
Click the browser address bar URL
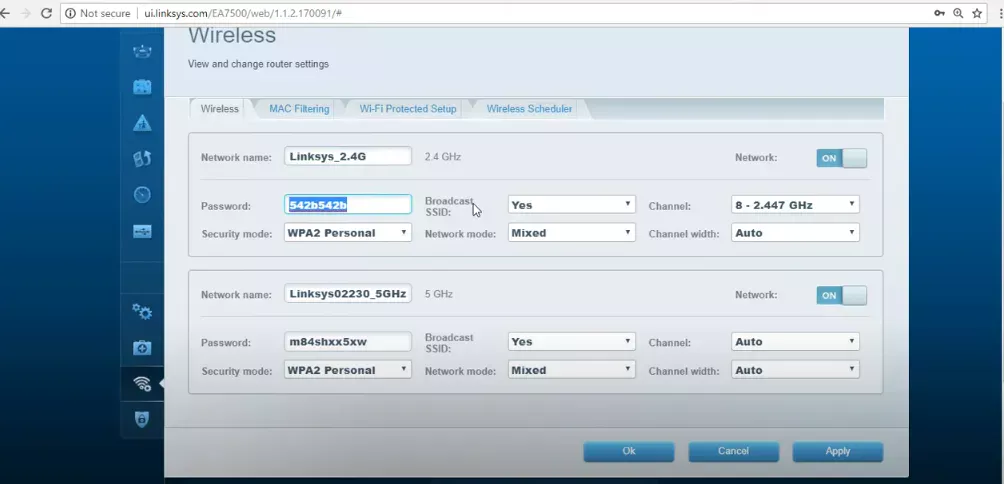point(243,13)
